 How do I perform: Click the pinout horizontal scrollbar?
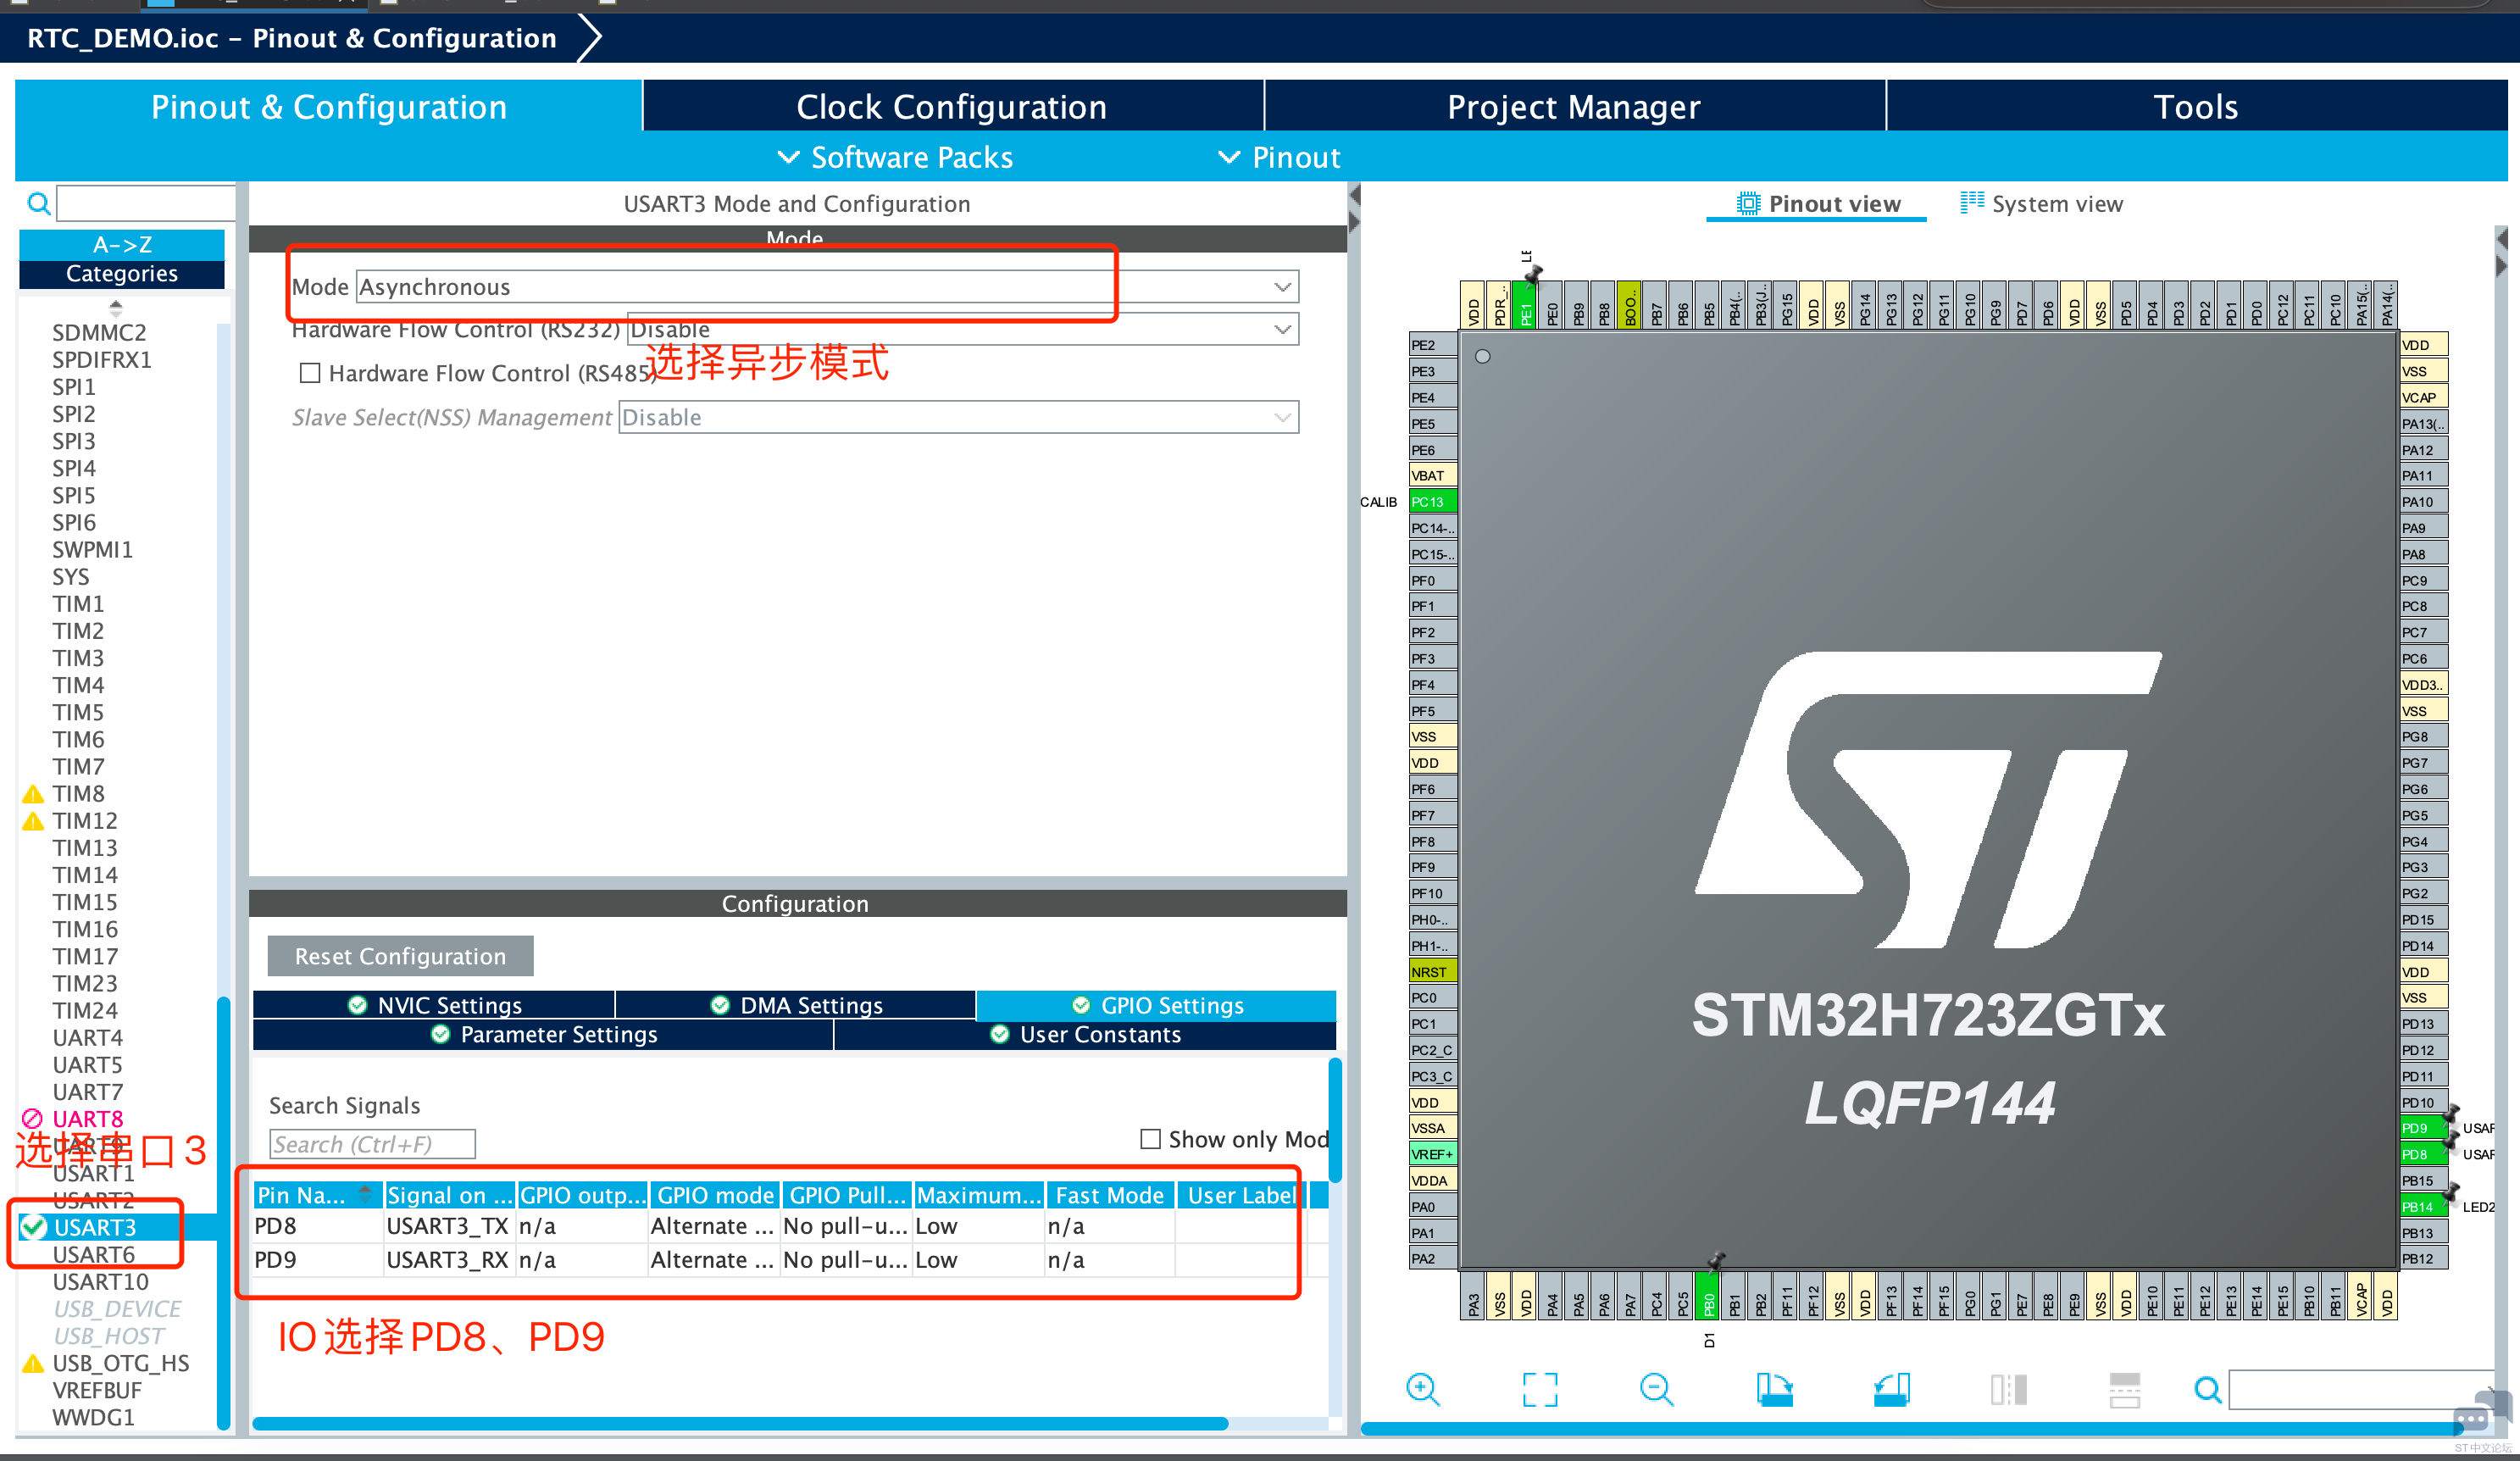click(x=1910, y=1429)
